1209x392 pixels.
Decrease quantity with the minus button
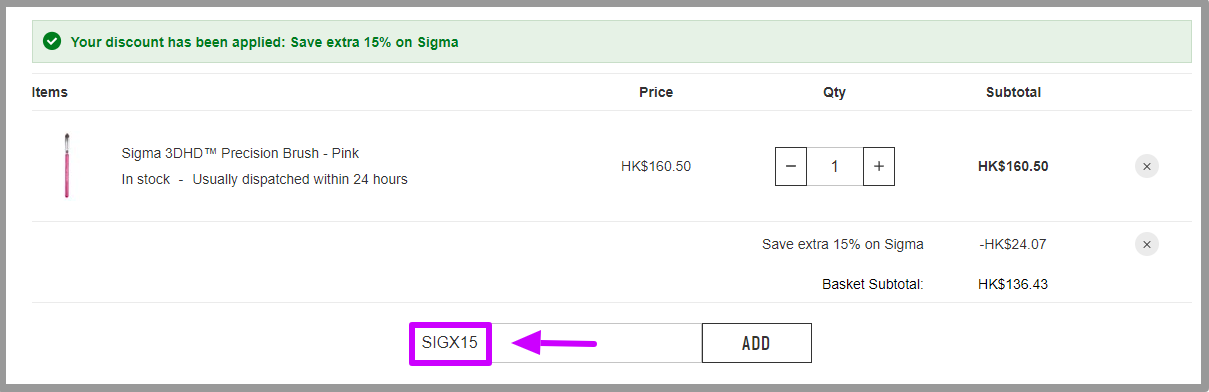click(x=791, y=166)
